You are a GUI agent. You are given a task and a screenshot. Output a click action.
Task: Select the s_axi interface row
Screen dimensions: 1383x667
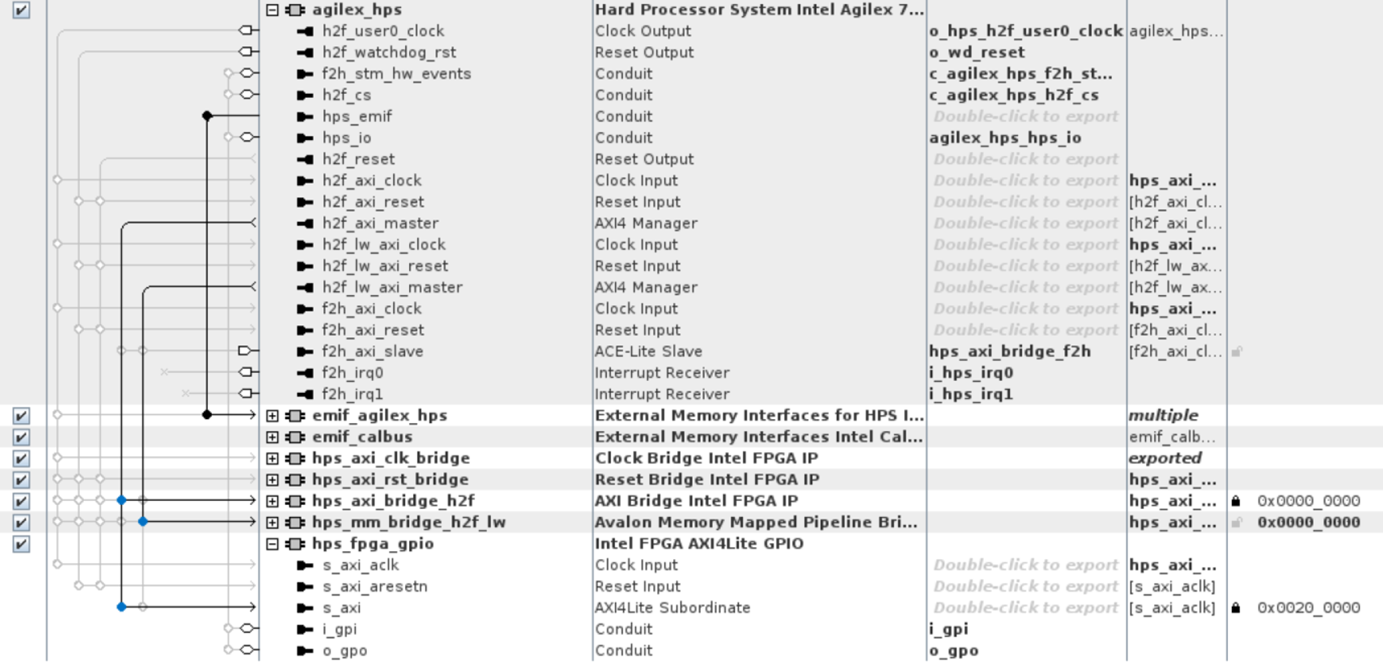pyautogui.click(x=341, y=608)
